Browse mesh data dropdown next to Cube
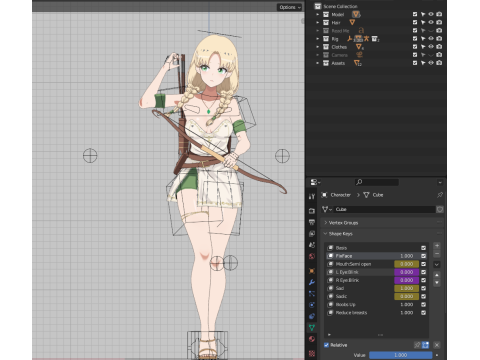 [327, 209]
